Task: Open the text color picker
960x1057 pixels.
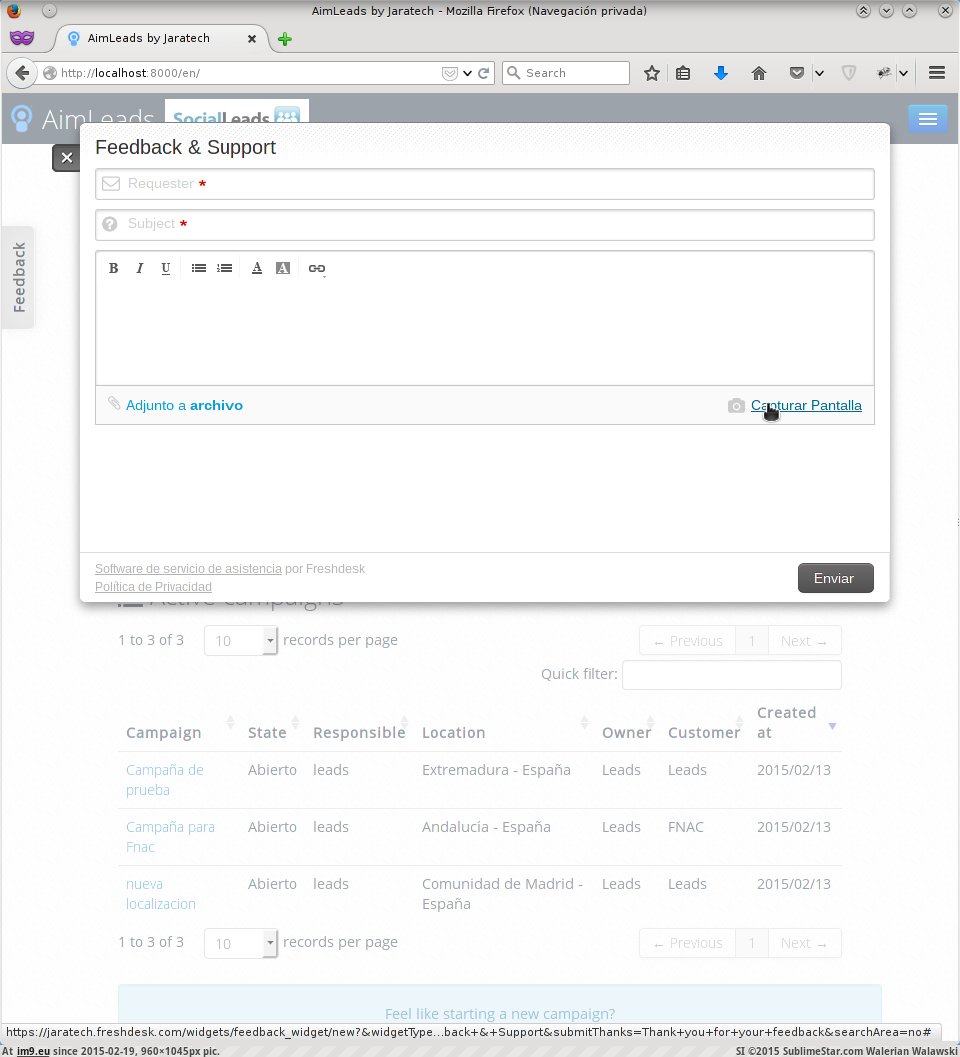Action: pyautogui.click(x=257, y=268)
